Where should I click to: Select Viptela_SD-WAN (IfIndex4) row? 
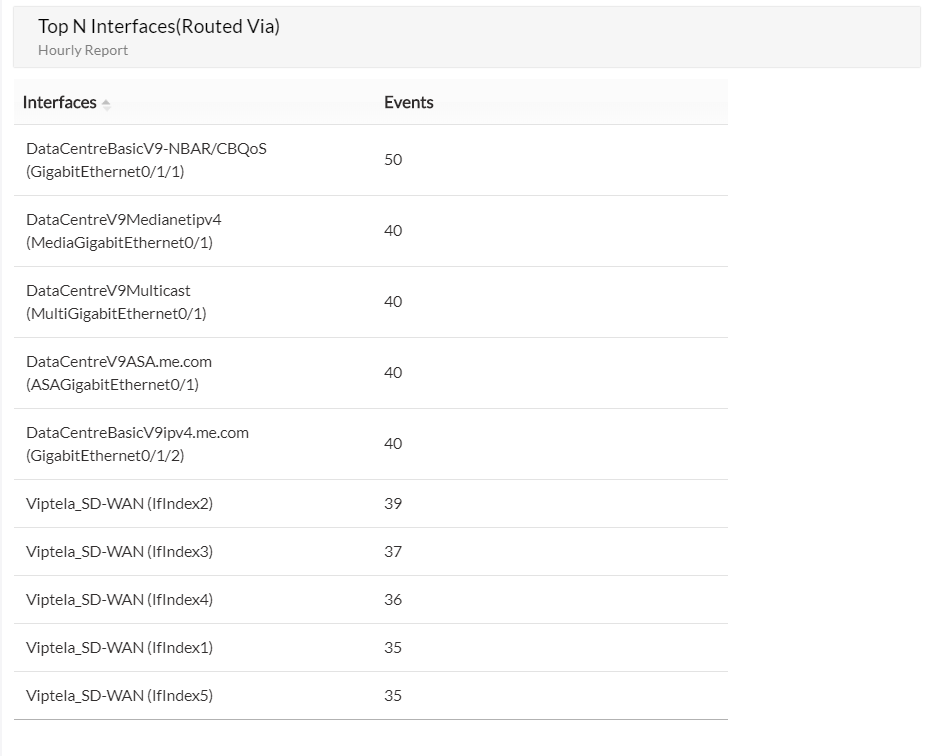tap(120, 599)
